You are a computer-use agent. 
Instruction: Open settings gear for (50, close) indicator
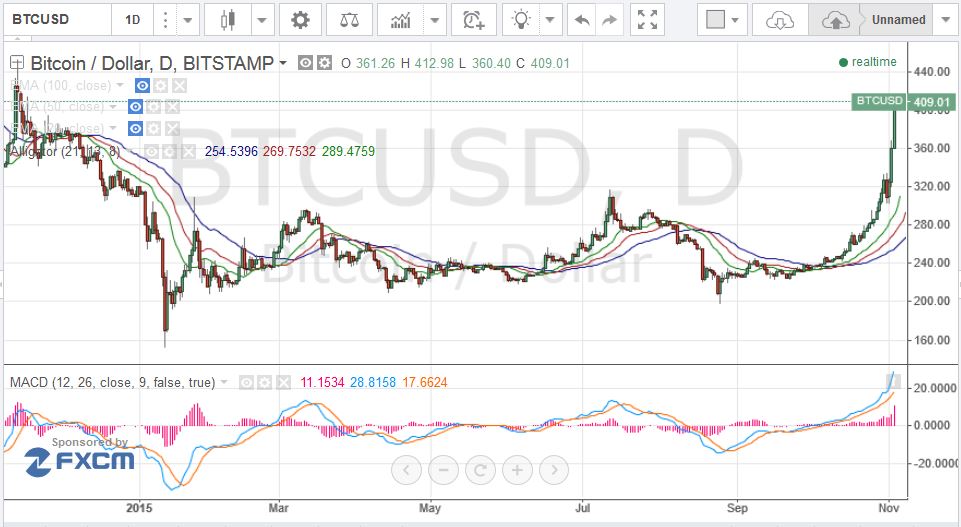tap(154, 107)
